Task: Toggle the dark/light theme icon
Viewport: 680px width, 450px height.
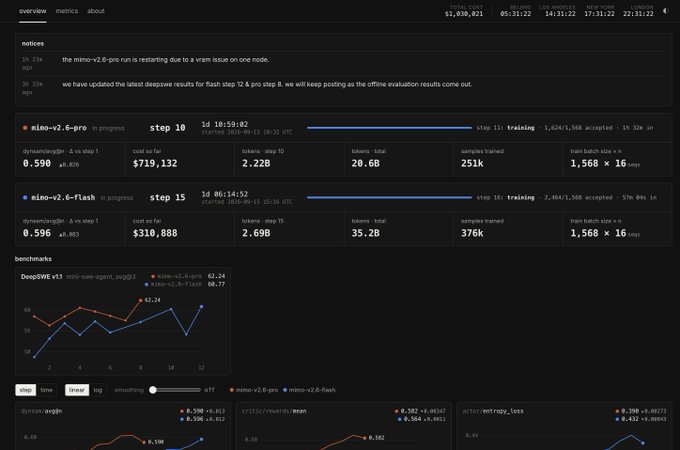Action: pyautogui.click(x=665, y=11)
